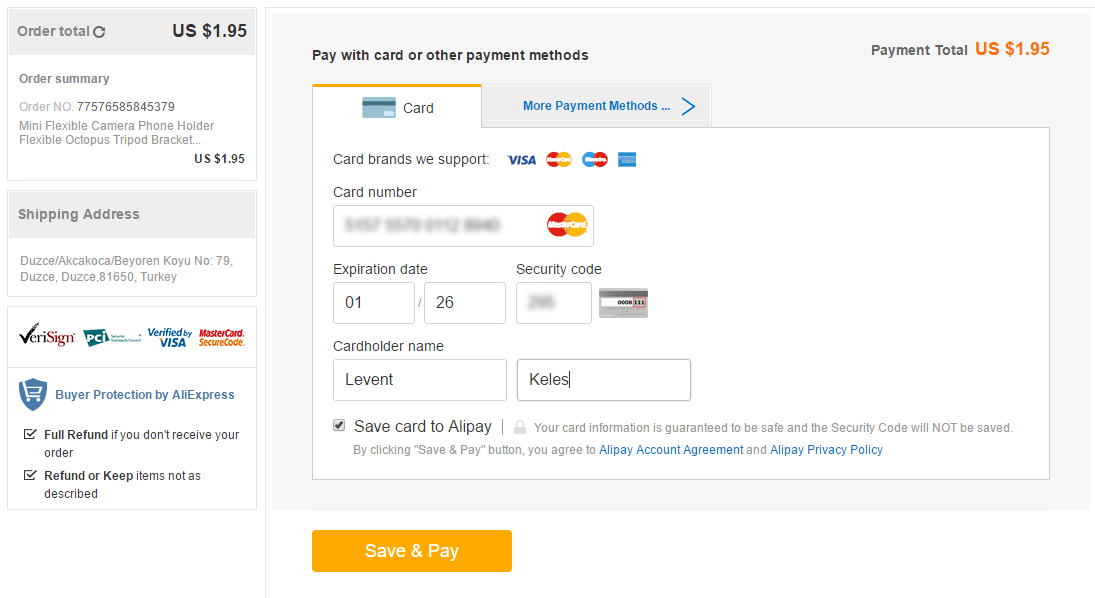Click the MasterCard SecureCode badge
This screenshot has width=1095, height=598.
pyautogui.click(x=221, y=337)
